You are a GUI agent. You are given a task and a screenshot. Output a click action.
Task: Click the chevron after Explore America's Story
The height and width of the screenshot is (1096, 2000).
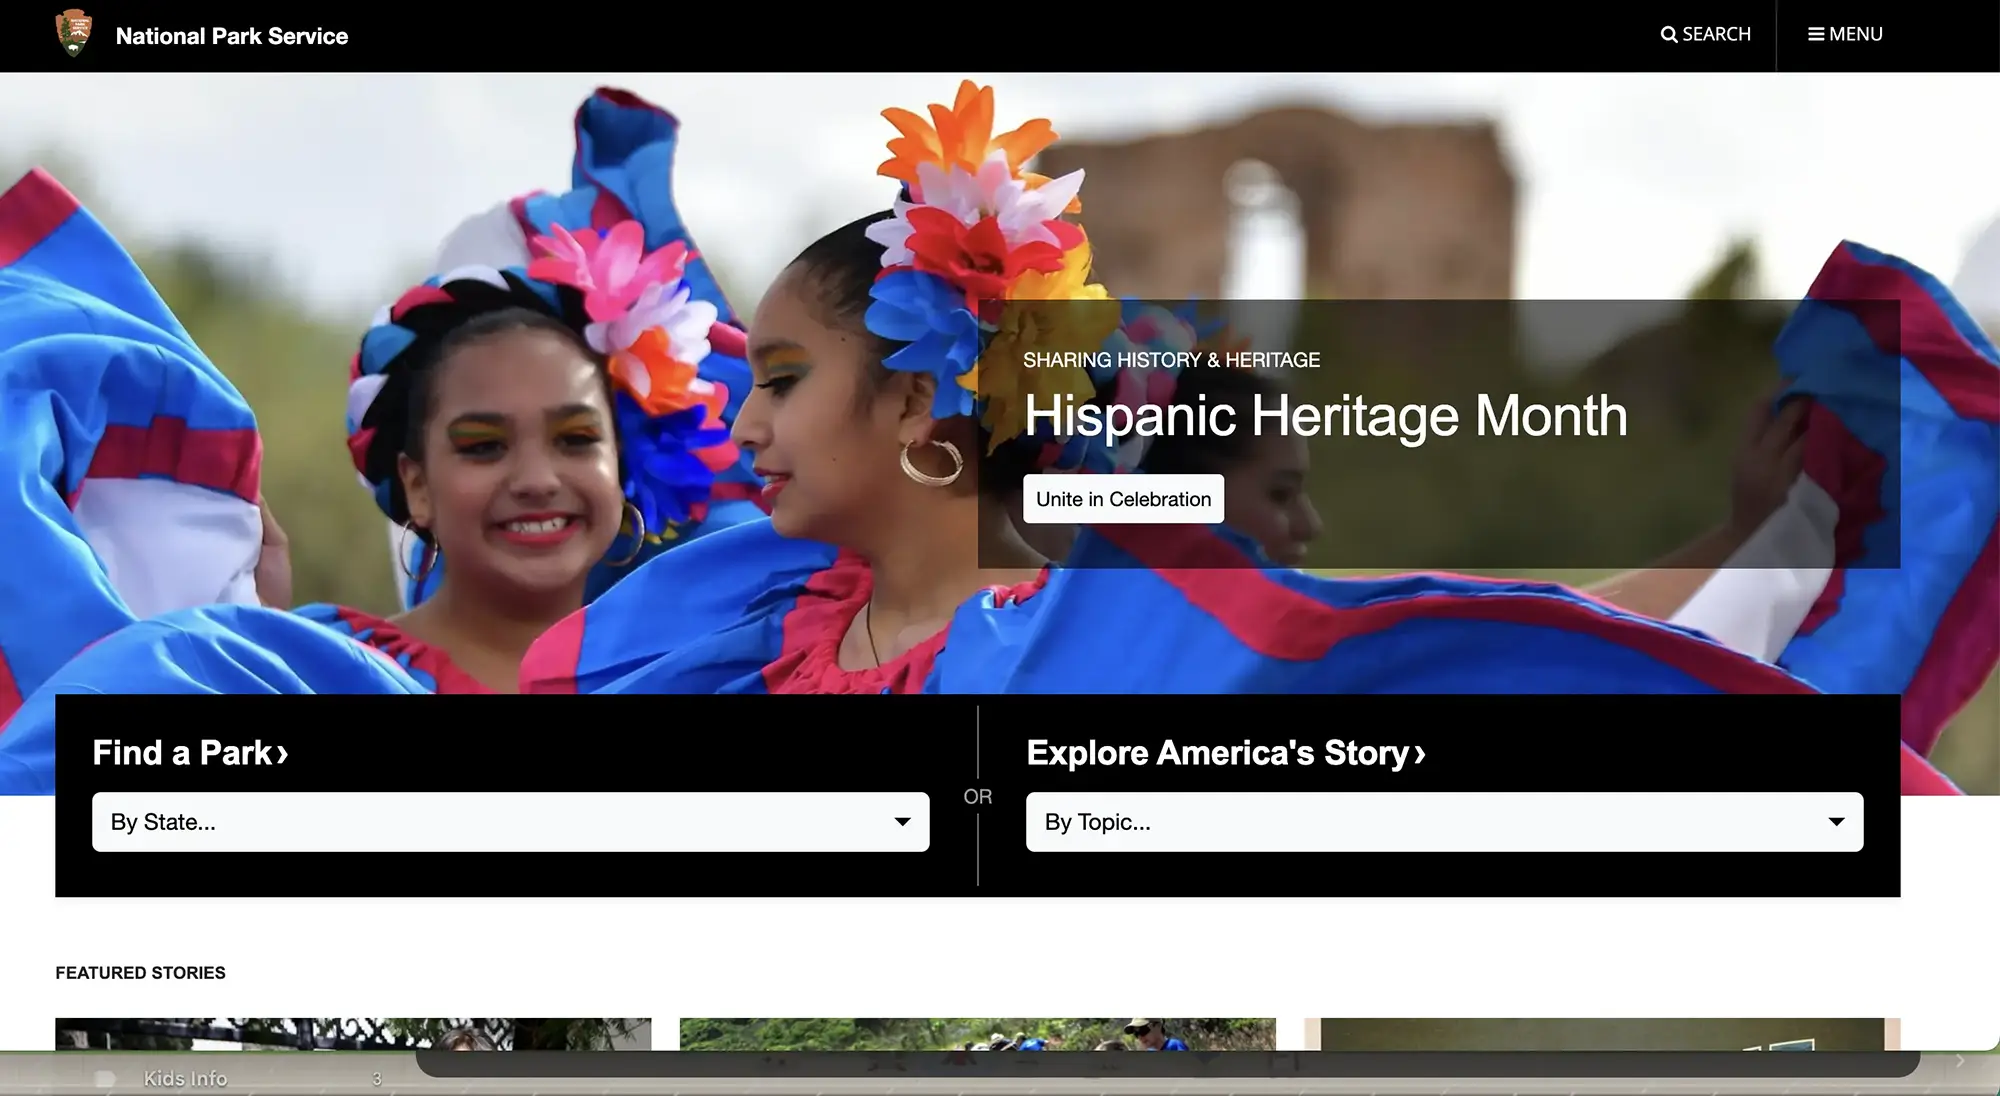point(1419,754)
